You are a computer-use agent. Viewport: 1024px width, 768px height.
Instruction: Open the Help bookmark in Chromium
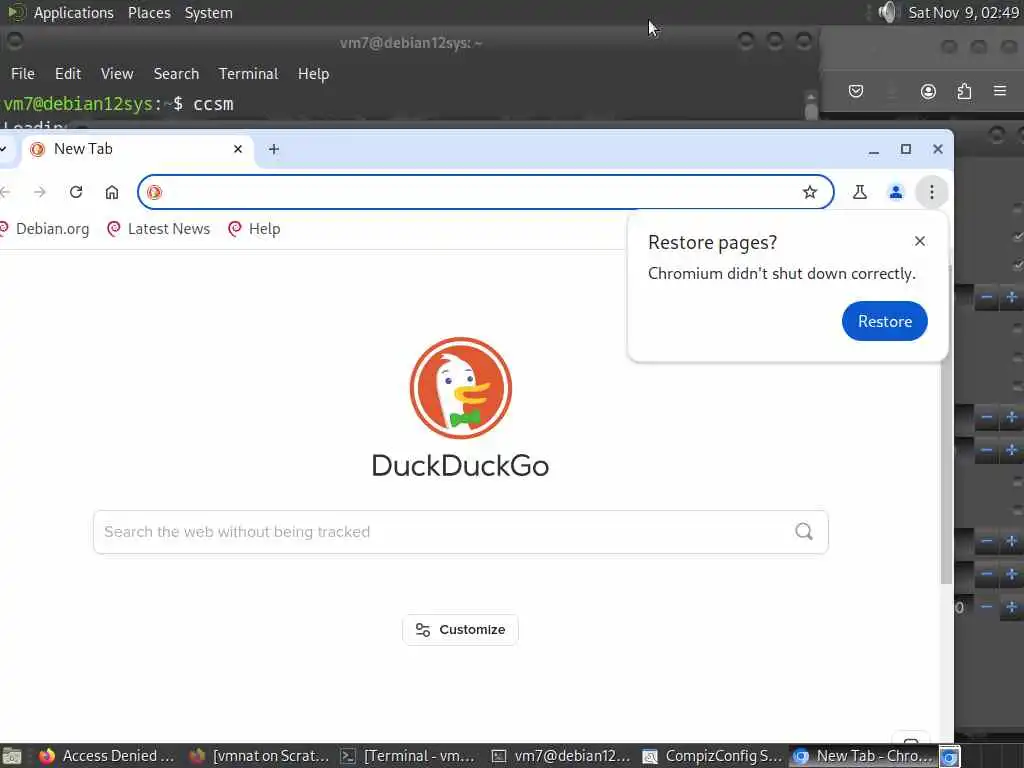(254, 229)
